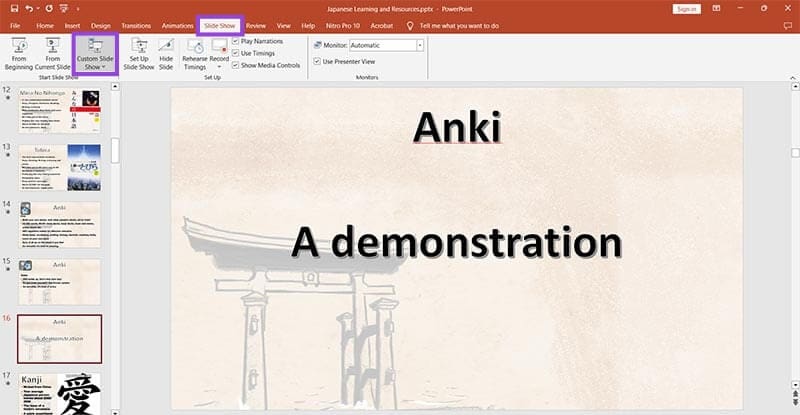Start presentation from the quick access toolbar
The height and width of the screenshot is (415, 800).
[x=64, y=9]
